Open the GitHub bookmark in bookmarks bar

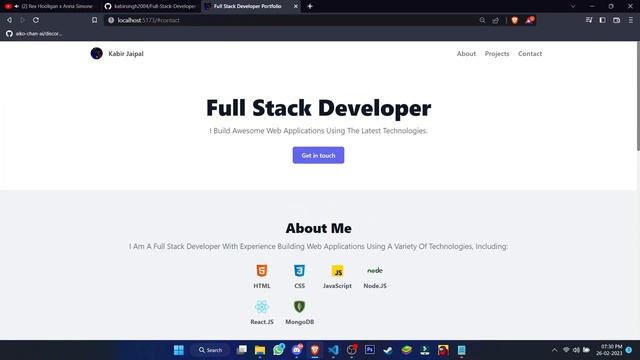pos(34,33)
